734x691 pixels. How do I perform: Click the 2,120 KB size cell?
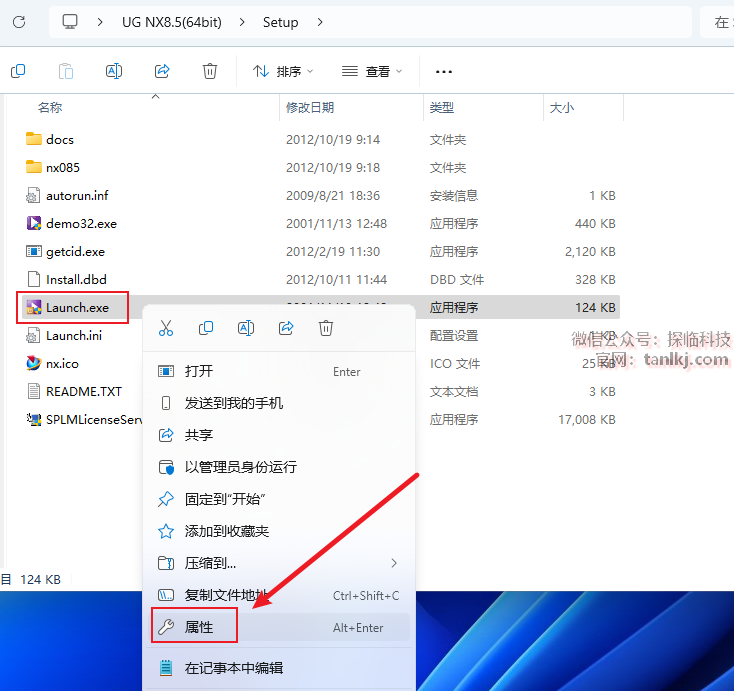[590, 251]
